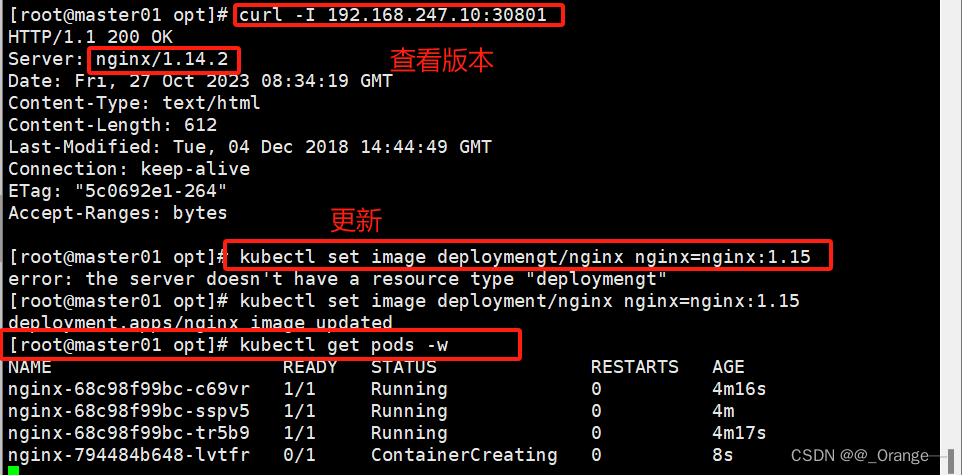
Task: Click the Last-Modified header line
Action: (x=249, y=147)
